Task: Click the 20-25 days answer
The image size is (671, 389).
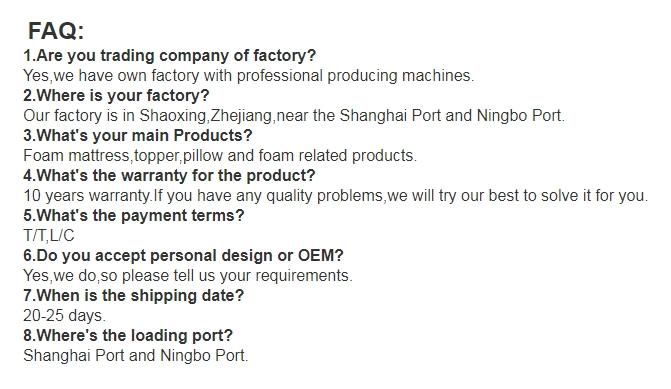Action: (x=64, y=316)
